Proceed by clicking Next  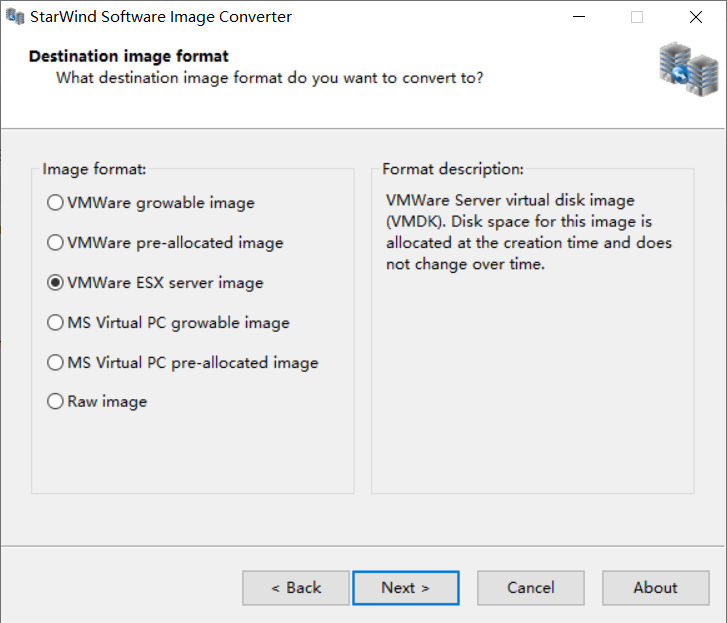click(x=405, y=588)
